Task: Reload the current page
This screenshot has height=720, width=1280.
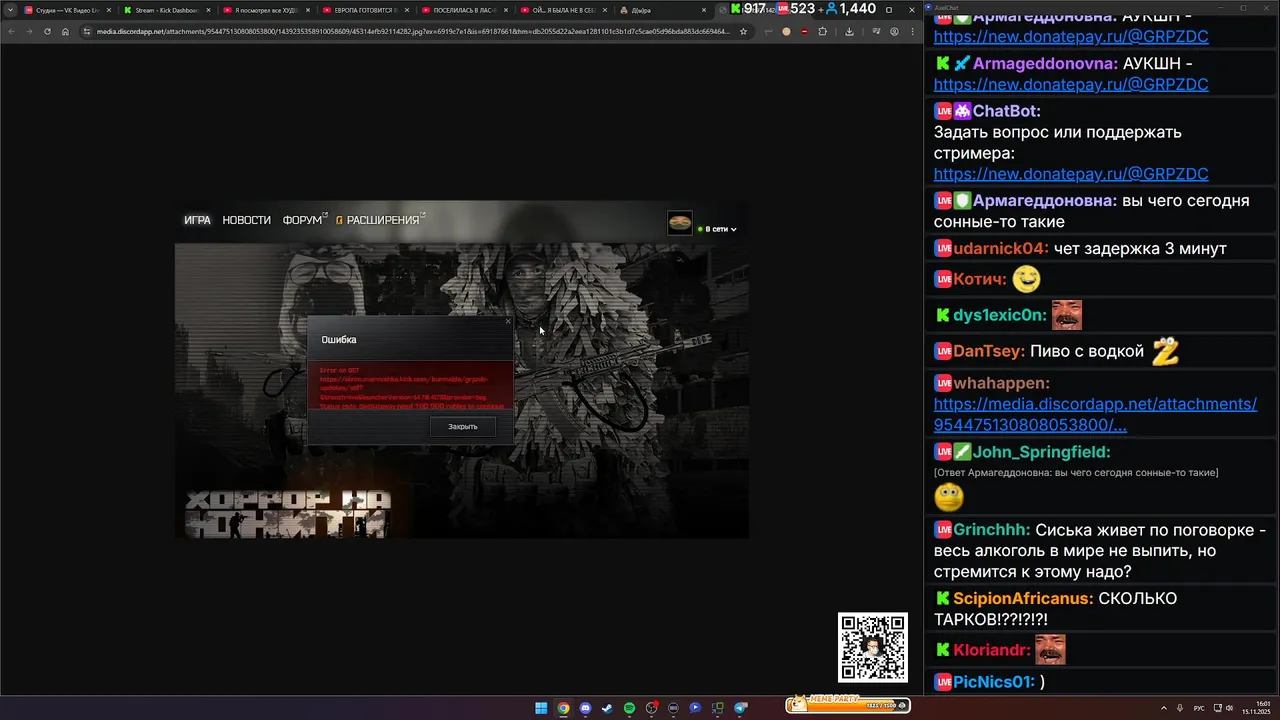Action: (x=47, y=31)
